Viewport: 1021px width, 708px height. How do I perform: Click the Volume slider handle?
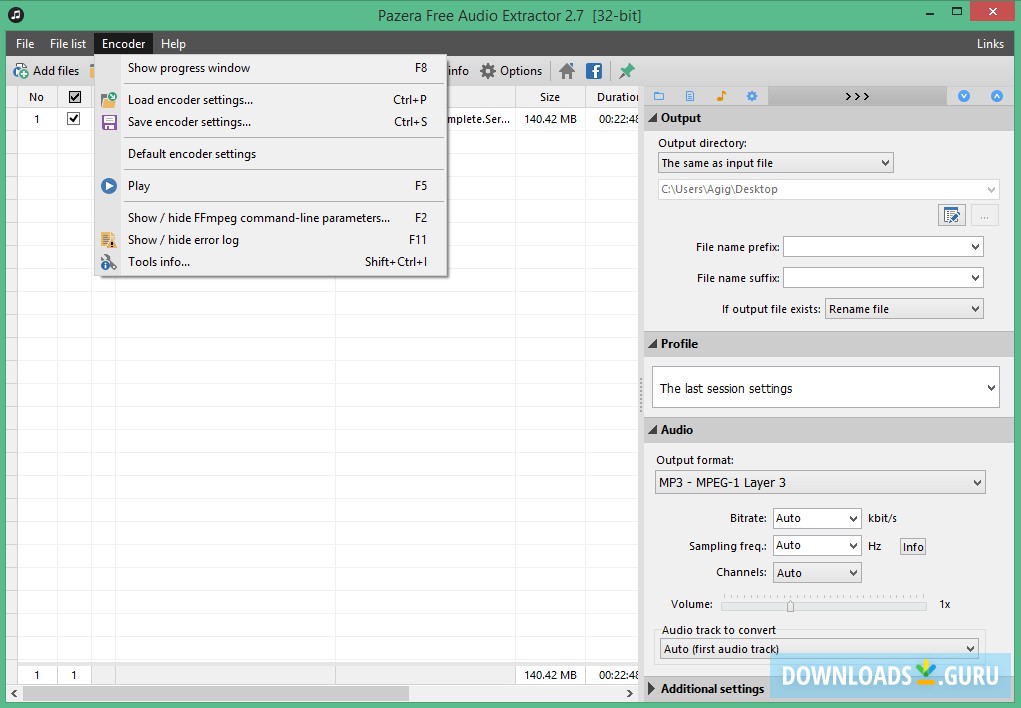pos(790,605)
